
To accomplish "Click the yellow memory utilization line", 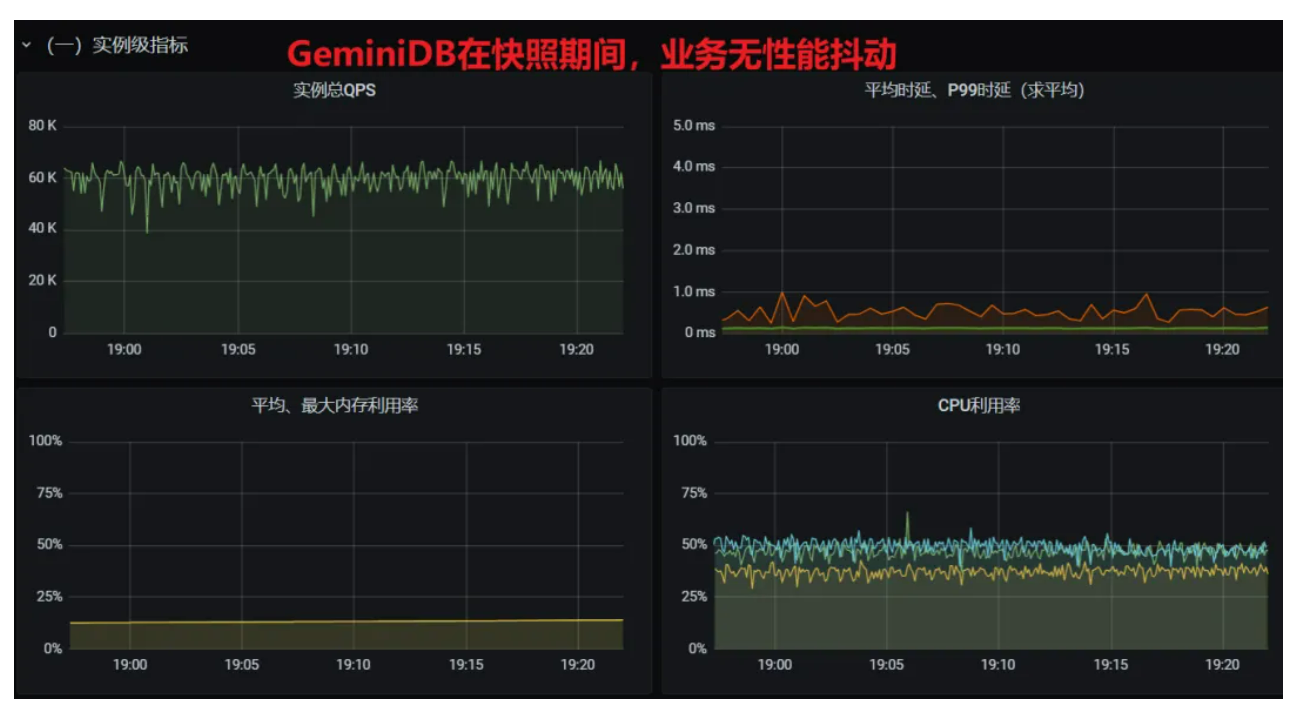I will [346, 621].
